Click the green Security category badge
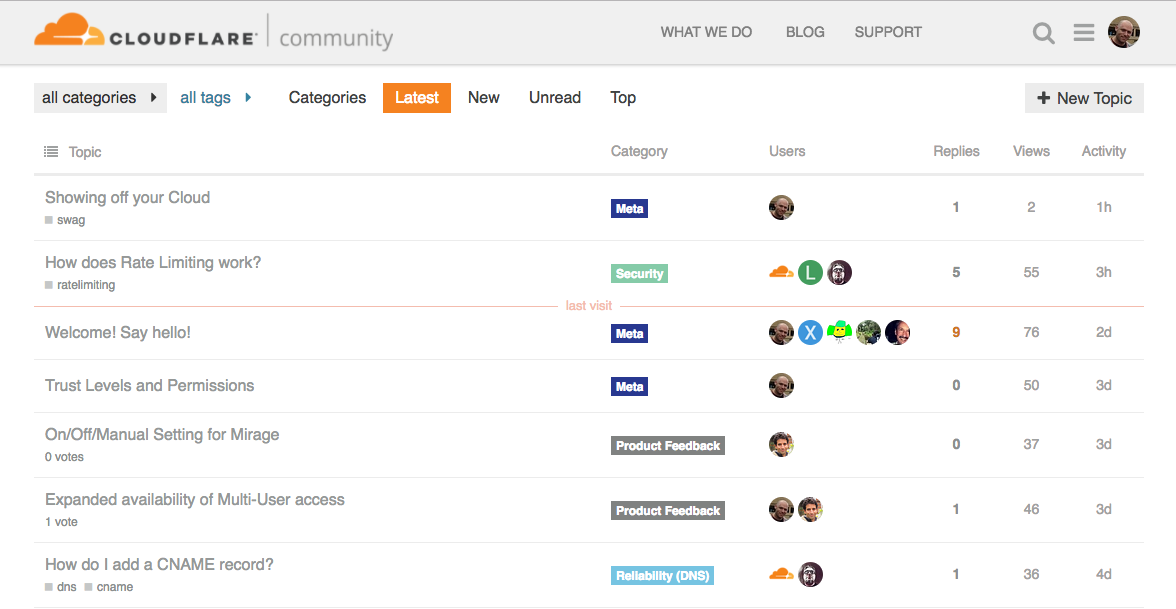The width and height of the screenshot is (1176, 609). tap(639, 274)
